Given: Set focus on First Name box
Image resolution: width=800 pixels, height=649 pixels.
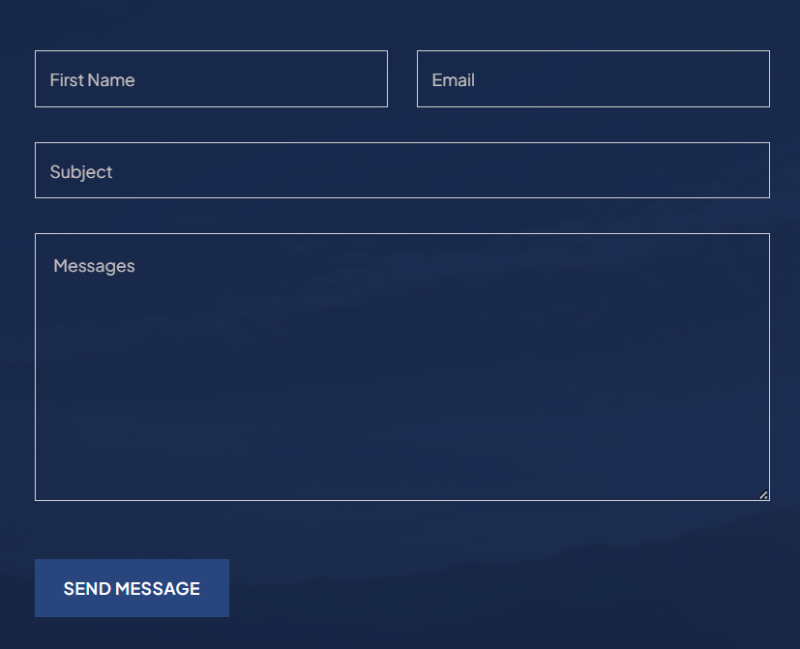Looking at the screenshot, I should tap(211, 79).
